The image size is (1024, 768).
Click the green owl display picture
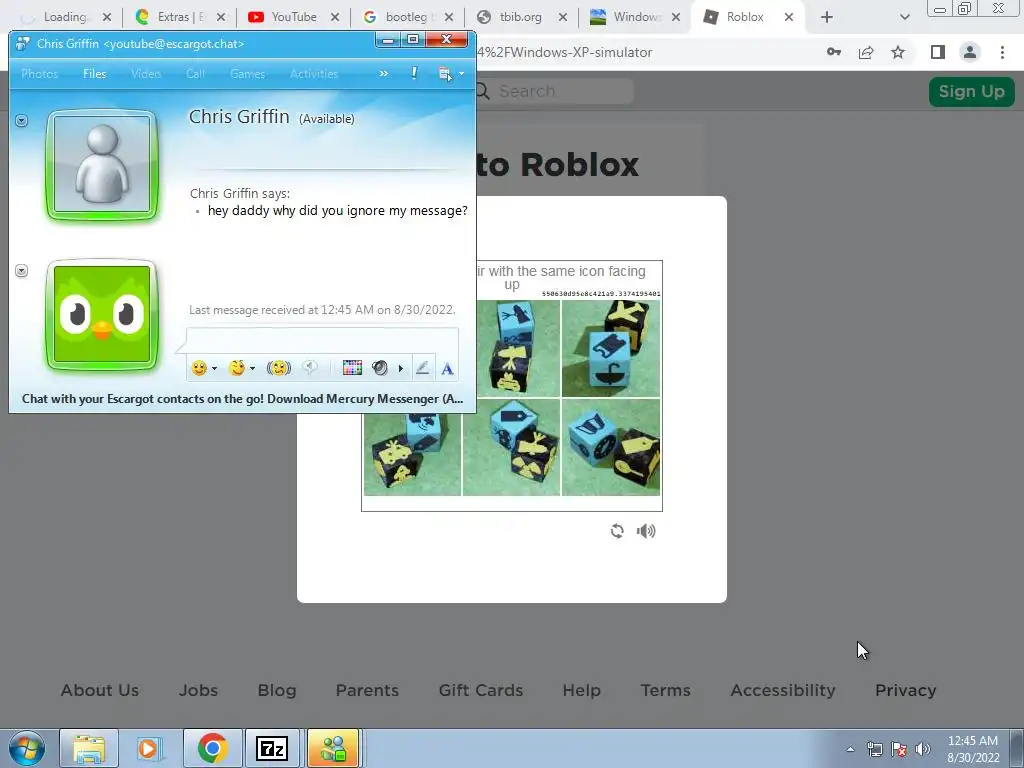pos(102,314)
